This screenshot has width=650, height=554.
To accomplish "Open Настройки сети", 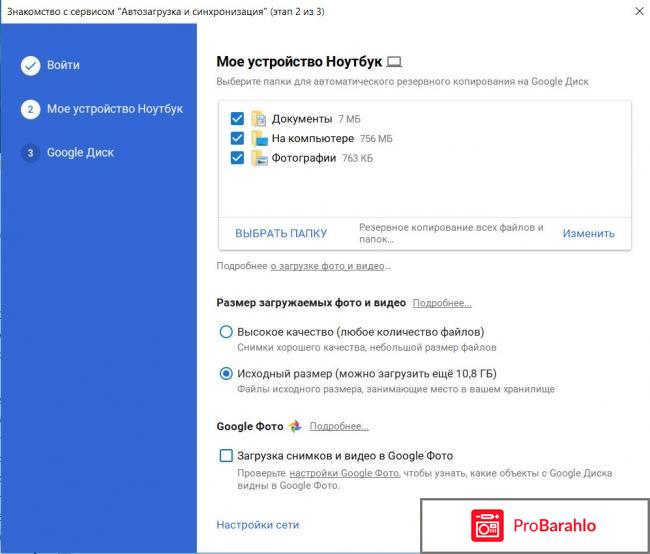I will (257, 525).
